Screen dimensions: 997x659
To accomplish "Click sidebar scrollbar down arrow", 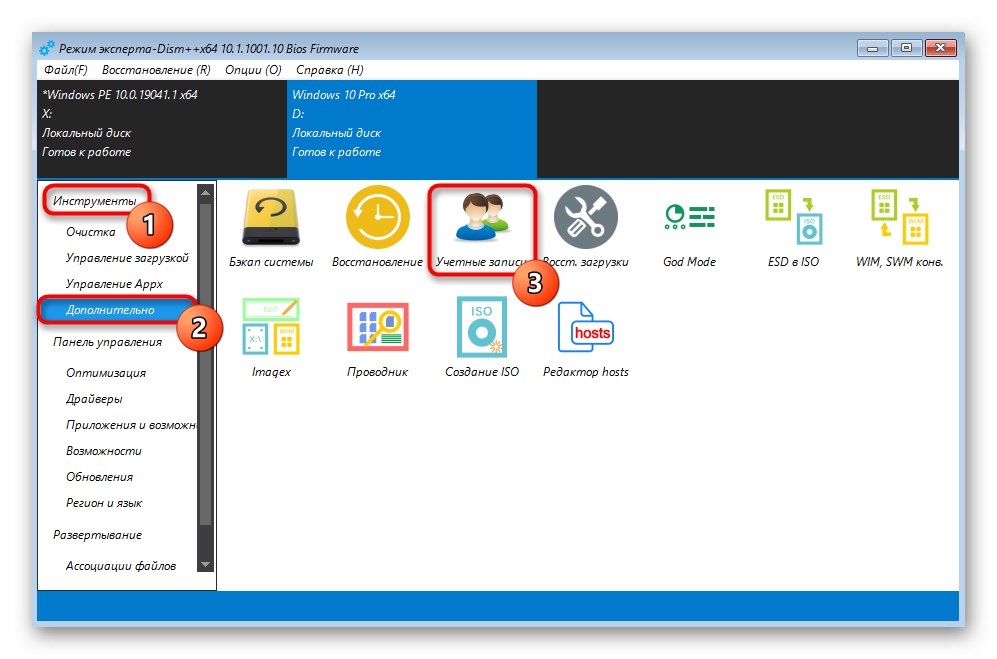I will pyautogui.click(x=205, y=564).
